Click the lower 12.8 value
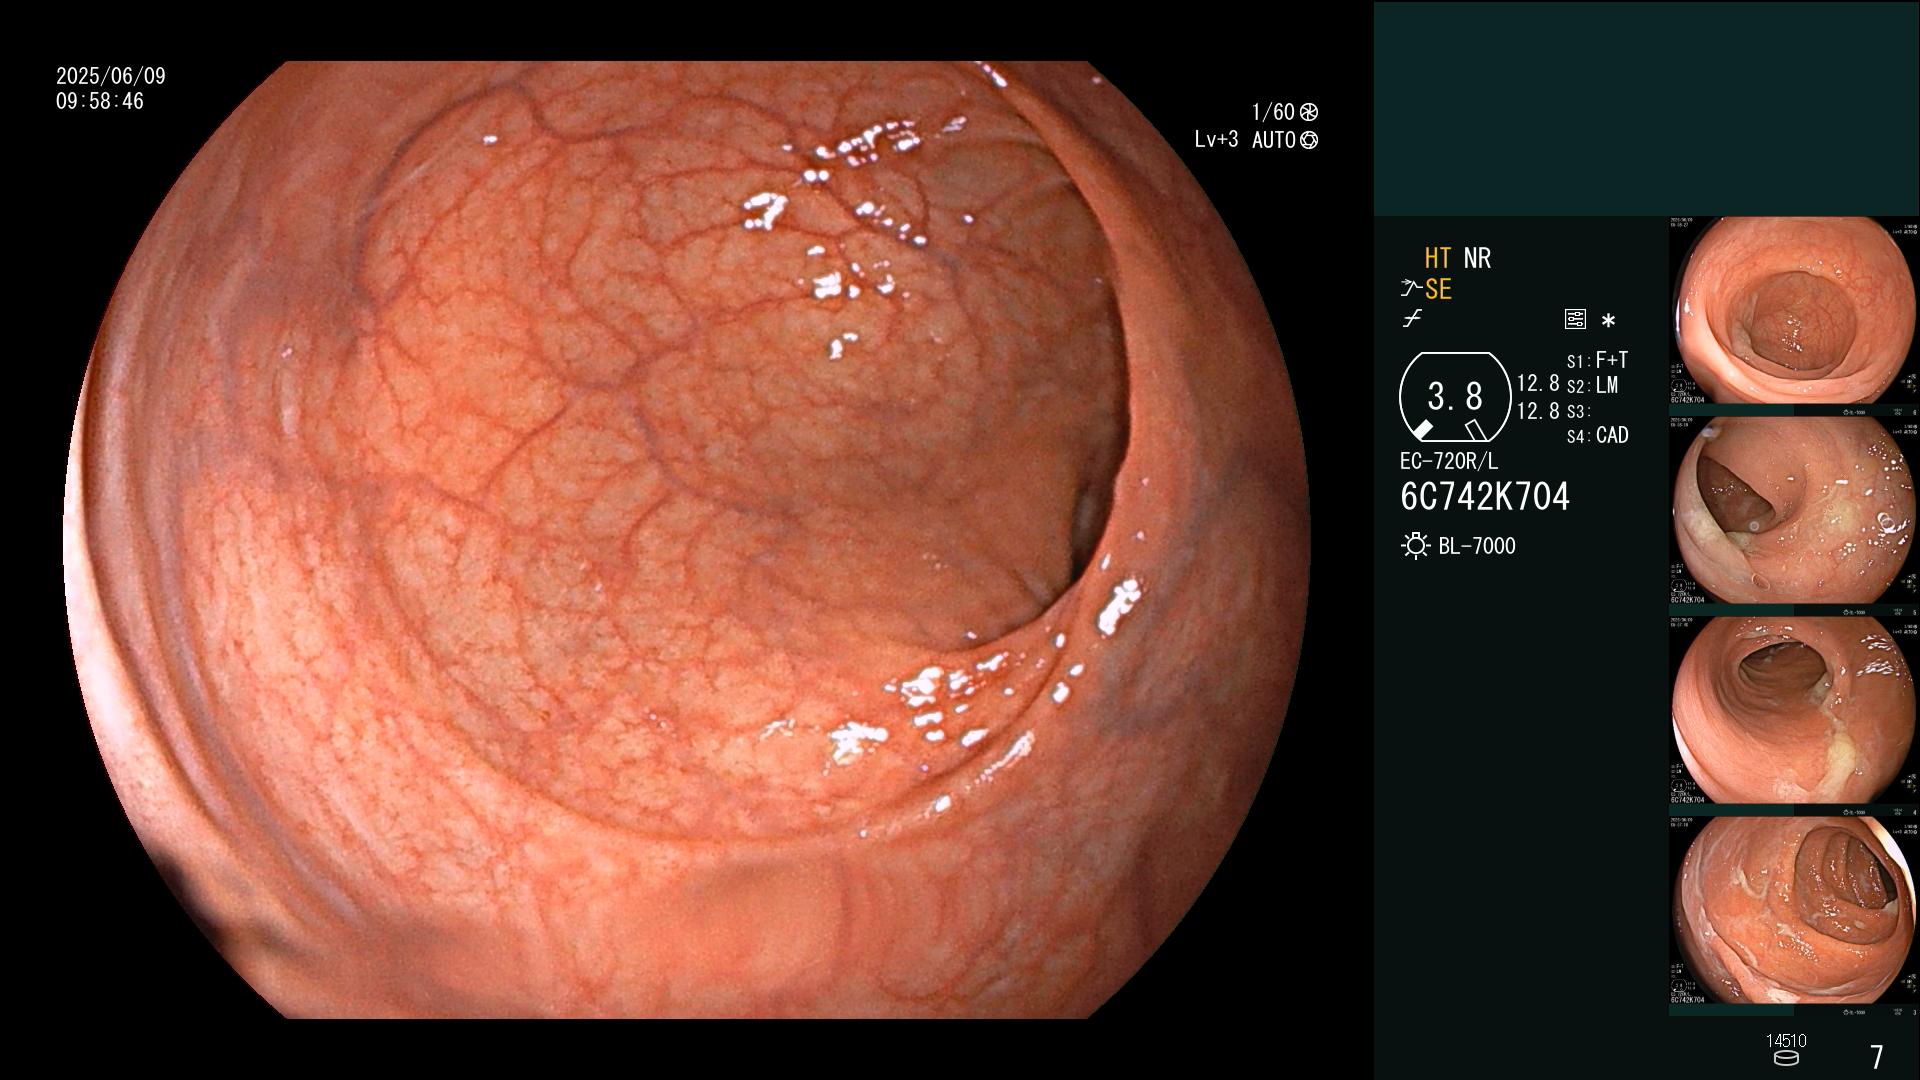Image resolution: width=1920 pixels, height=1080 pixels. (x=1538, y=410)
